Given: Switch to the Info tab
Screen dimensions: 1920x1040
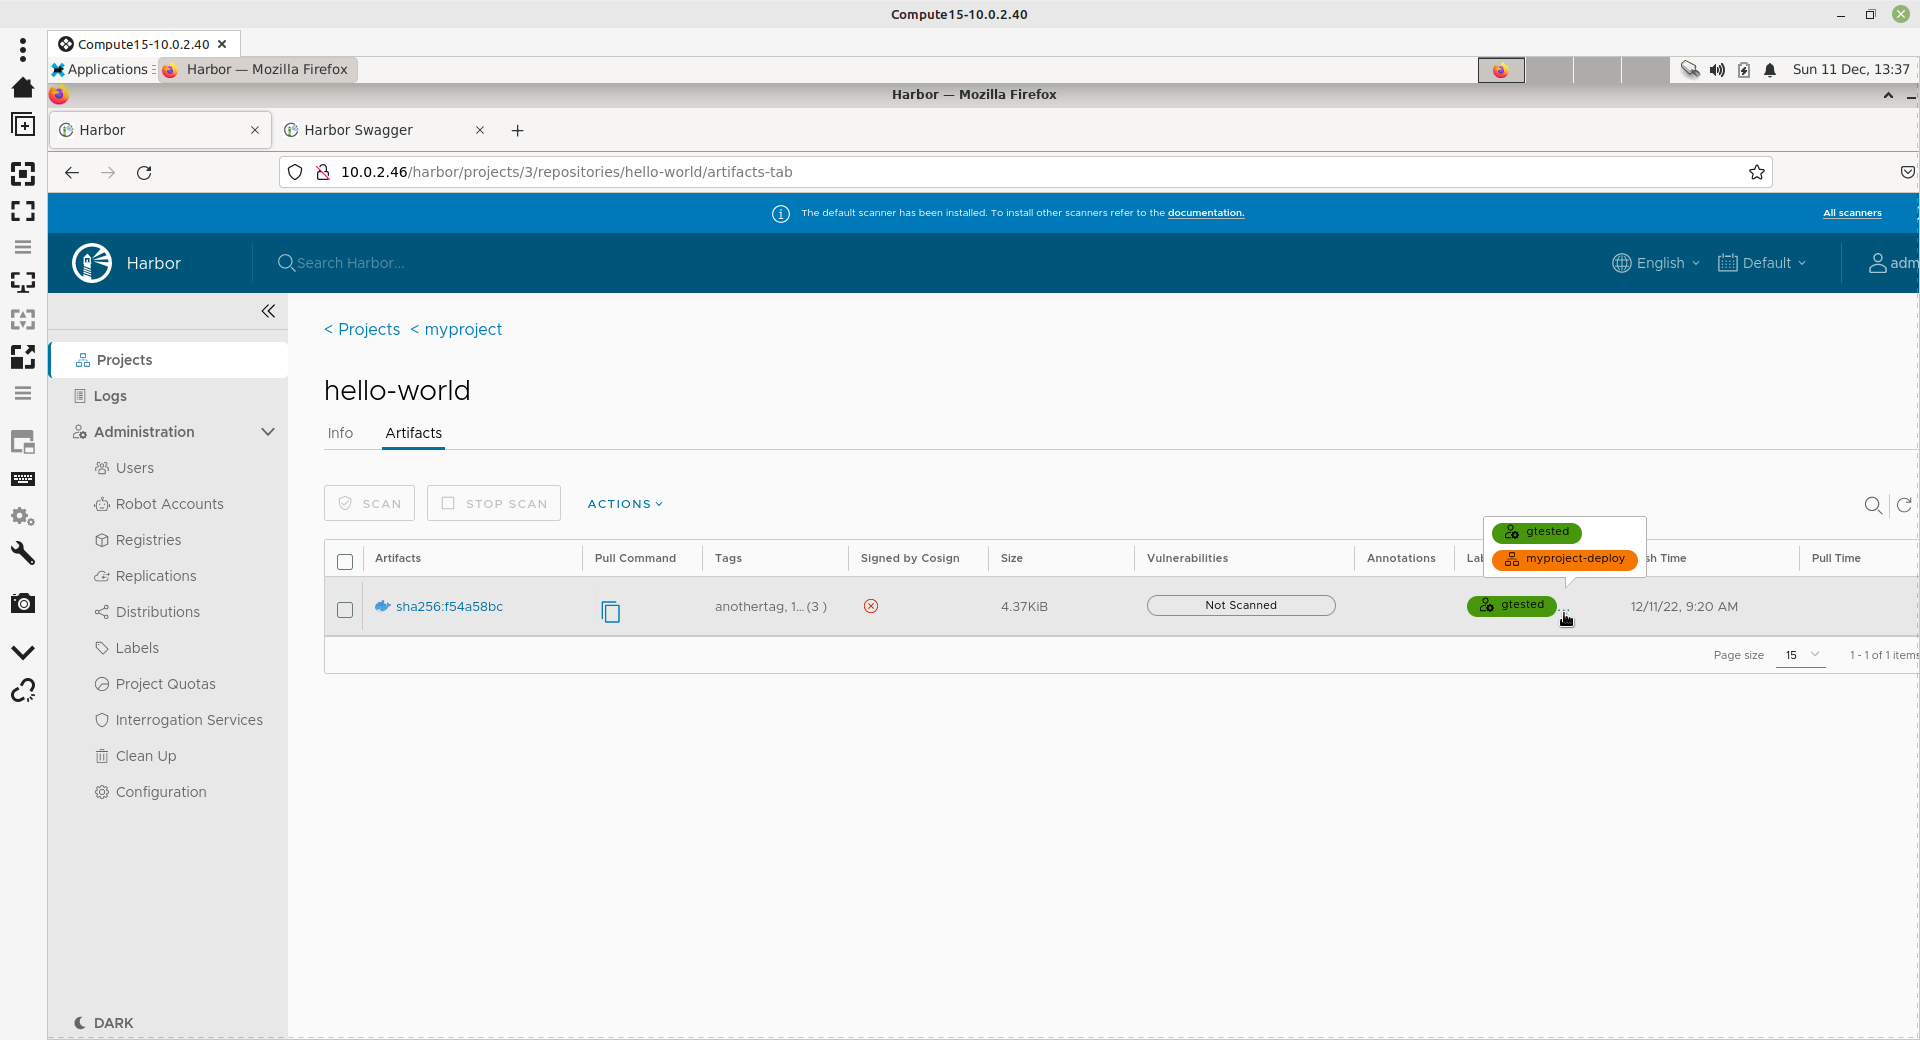Looking at the screenshot, I should 340,433.
